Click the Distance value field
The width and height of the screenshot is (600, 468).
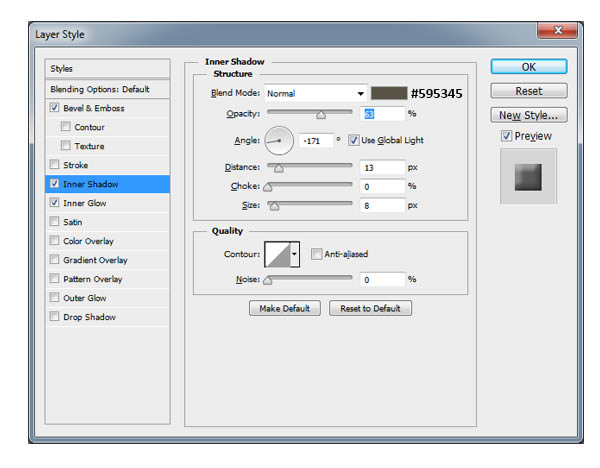point(382,168)
